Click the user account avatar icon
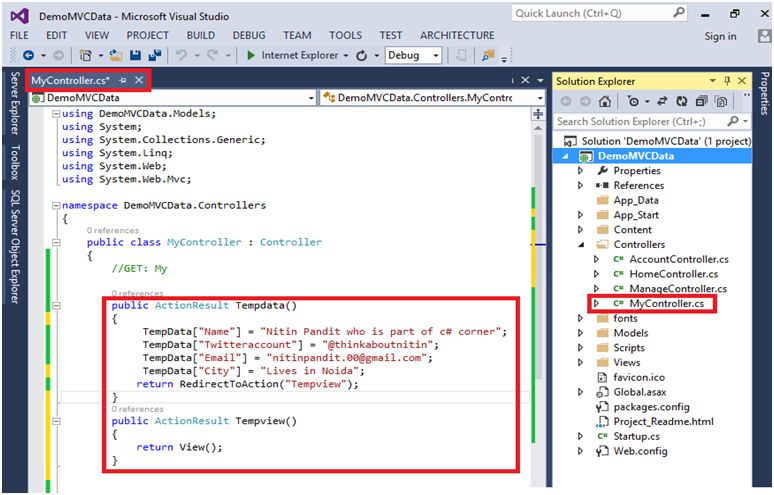This screenshot has height=495, width=774. pyautogui.click(x=765, y=36)
